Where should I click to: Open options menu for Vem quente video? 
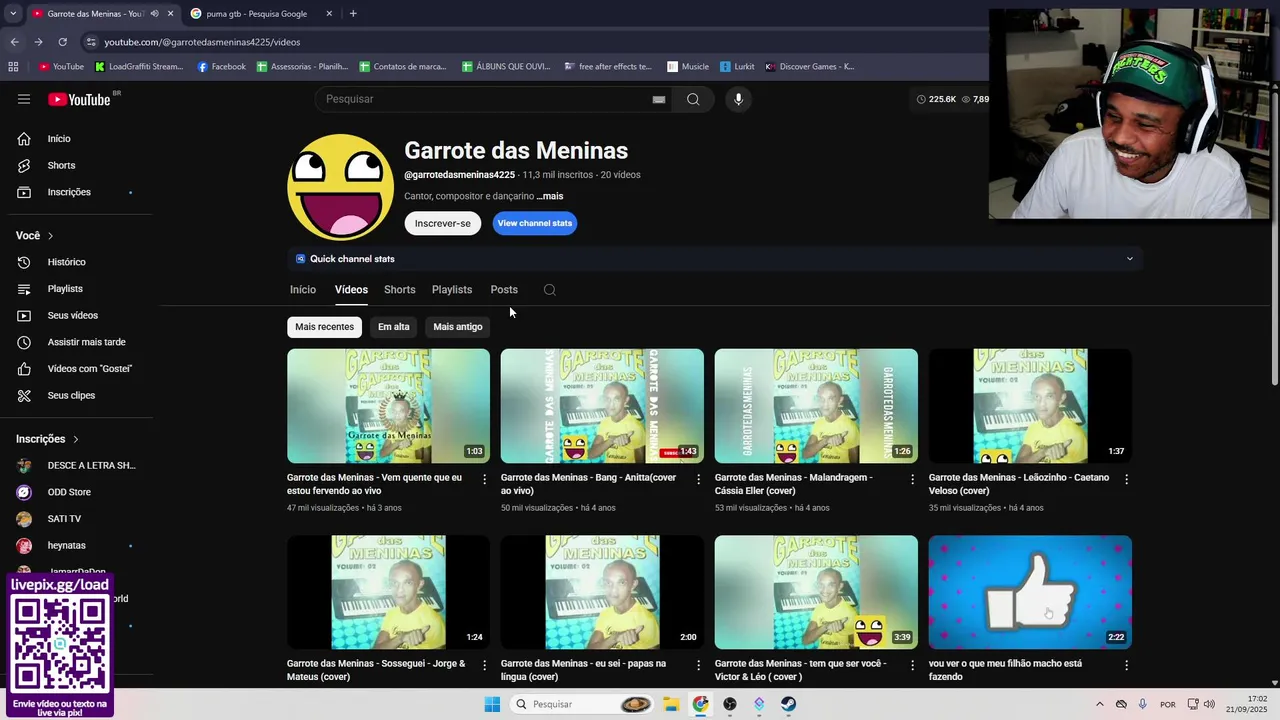[x=485, y=479]
